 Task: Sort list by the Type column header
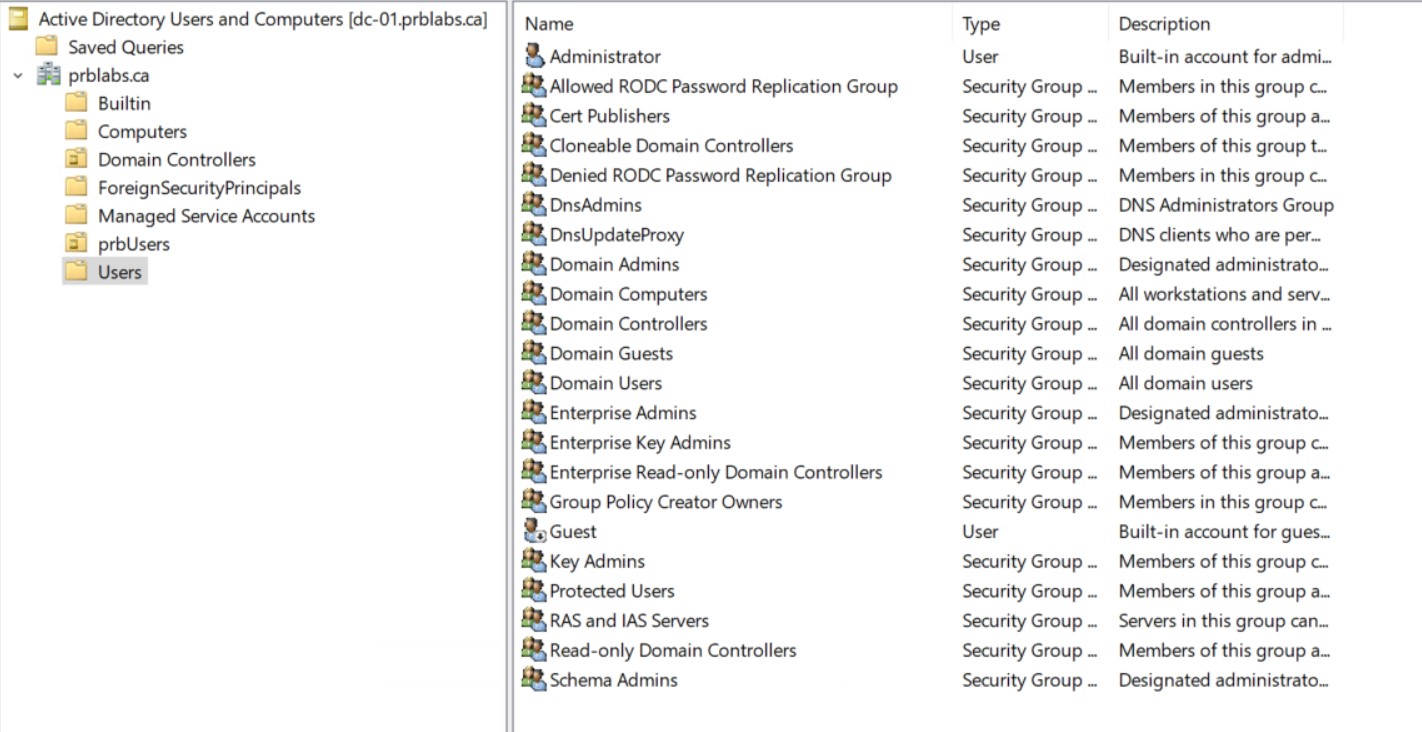point(981,24)
